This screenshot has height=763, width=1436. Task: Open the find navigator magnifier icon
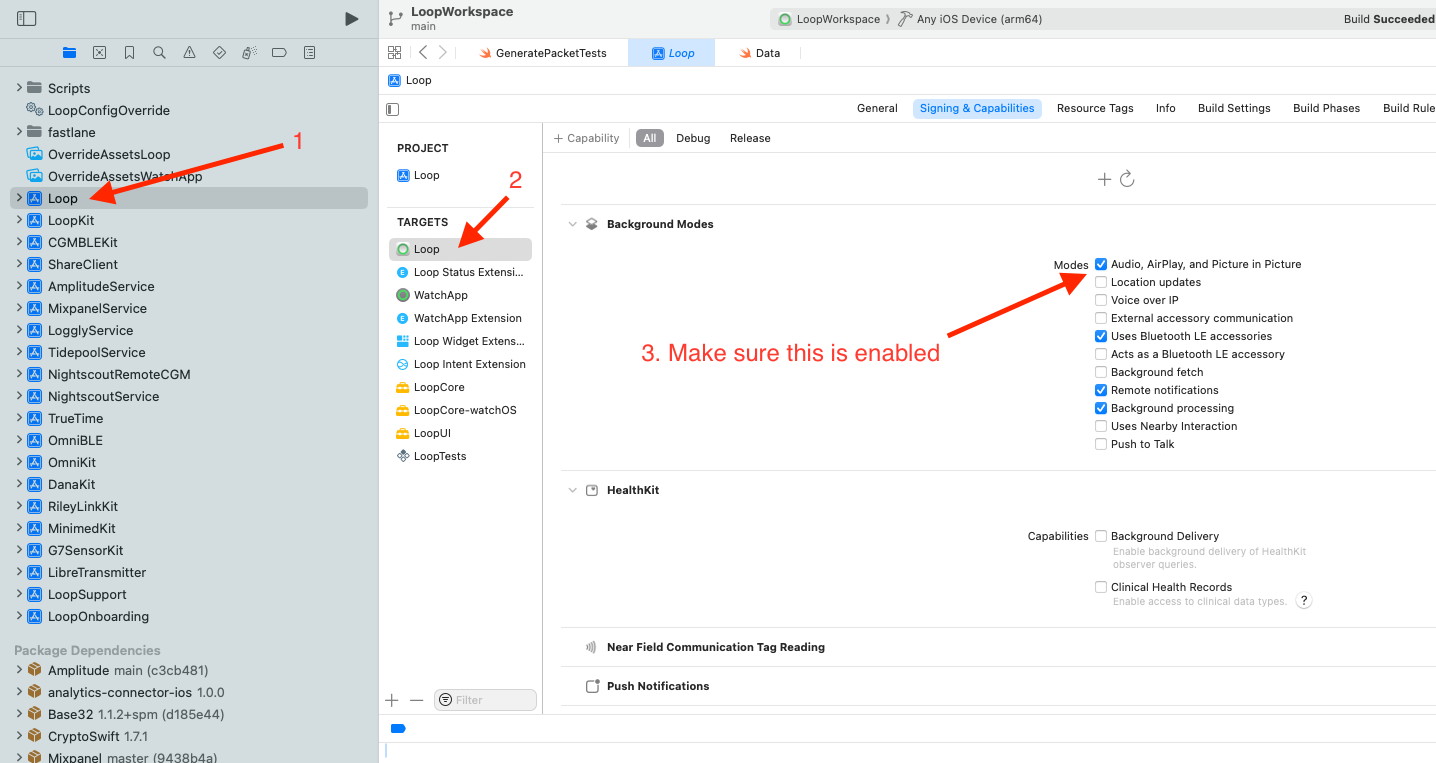(x=159, y=53)
